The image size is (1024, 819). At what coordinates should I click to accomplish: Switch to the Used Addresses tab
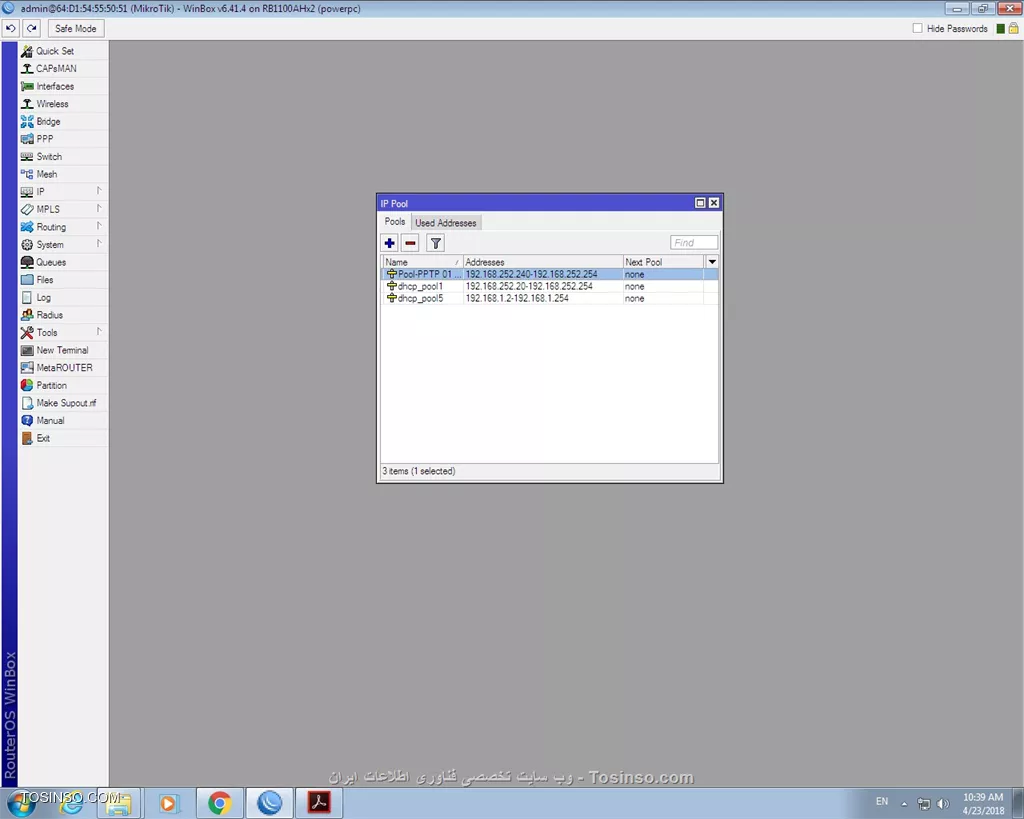click(446, 223)
